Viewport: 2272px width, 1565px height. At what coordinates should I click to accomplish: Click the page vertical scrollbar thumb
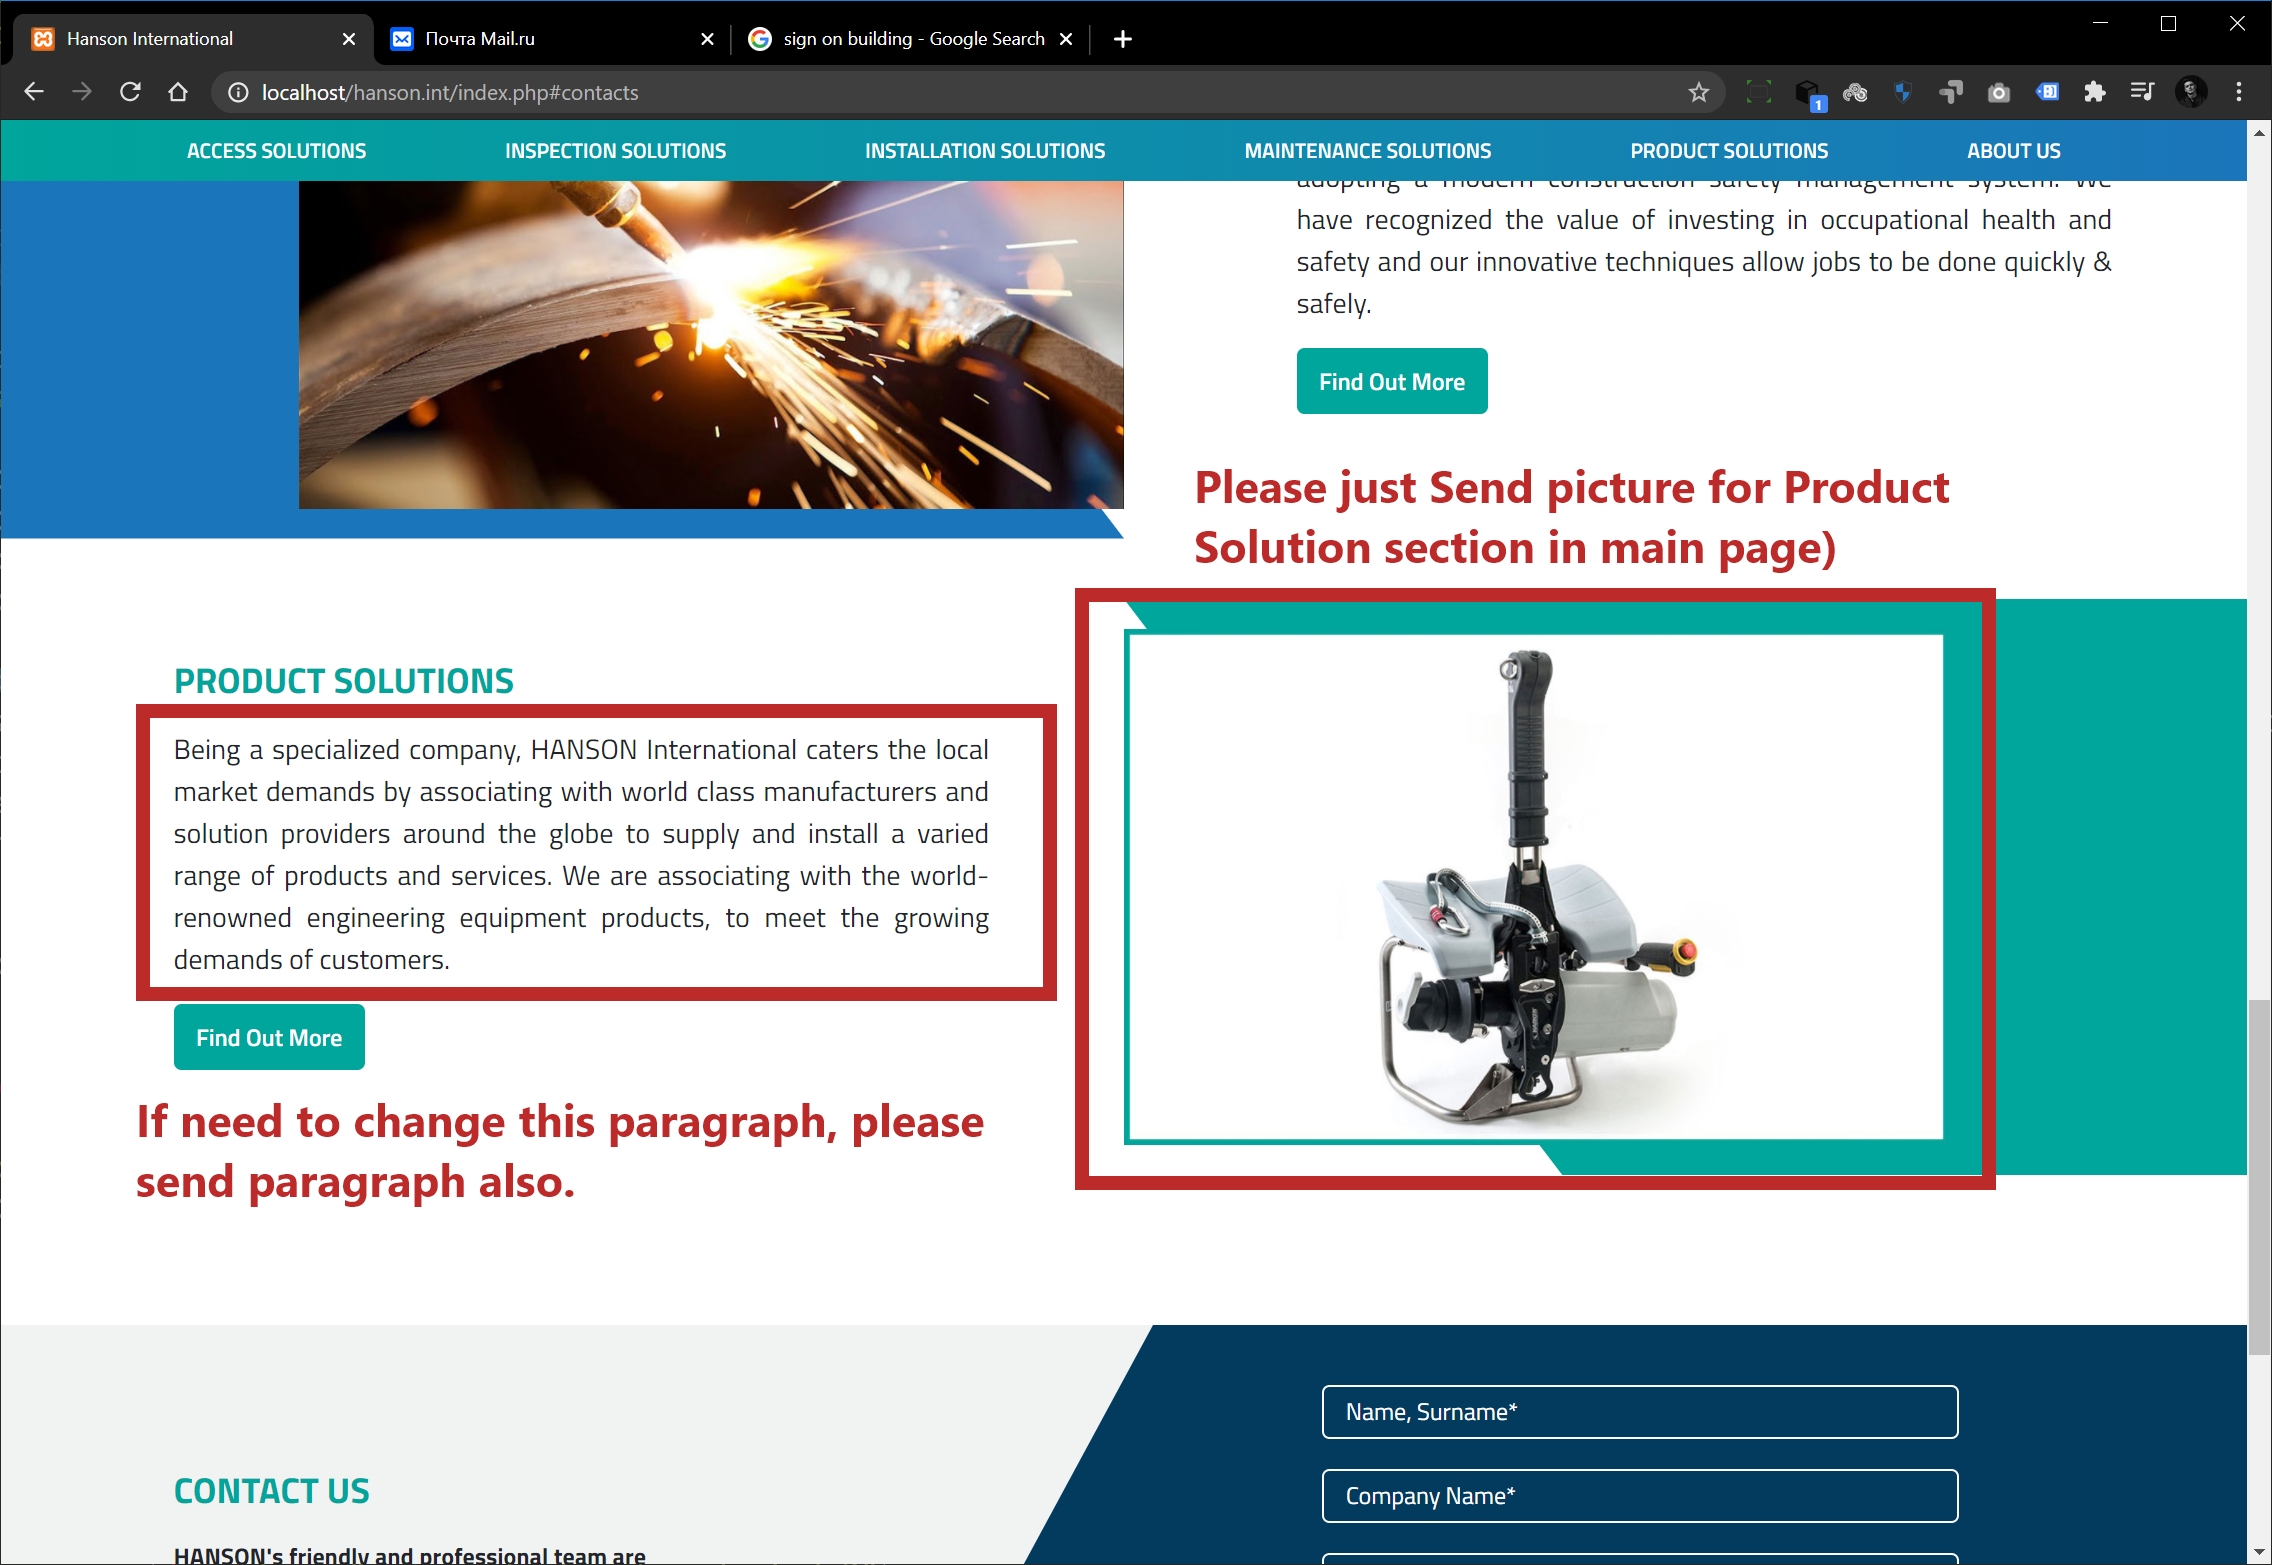pos(2258,1177)
